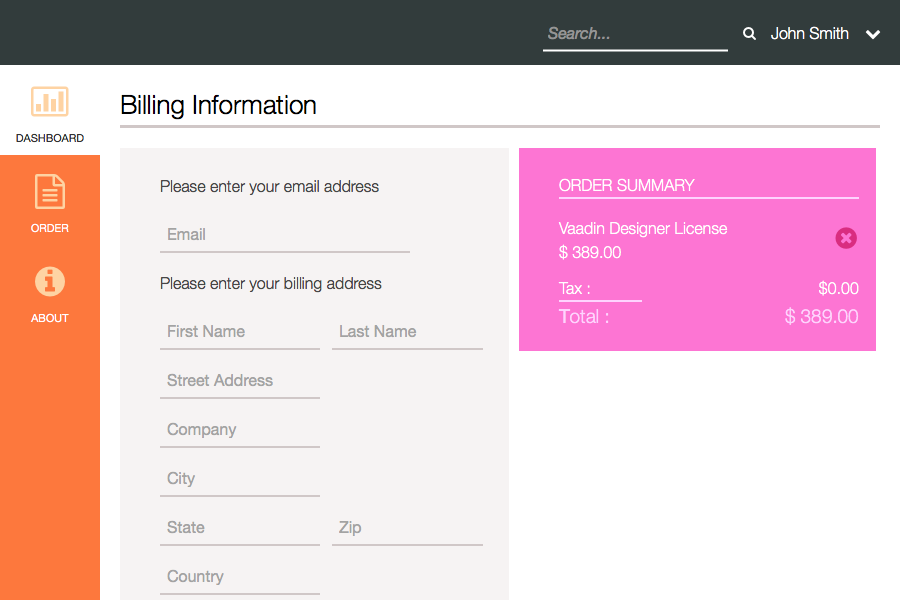
Task: Expand the John Smith user chevron
Action: point(873,34)
